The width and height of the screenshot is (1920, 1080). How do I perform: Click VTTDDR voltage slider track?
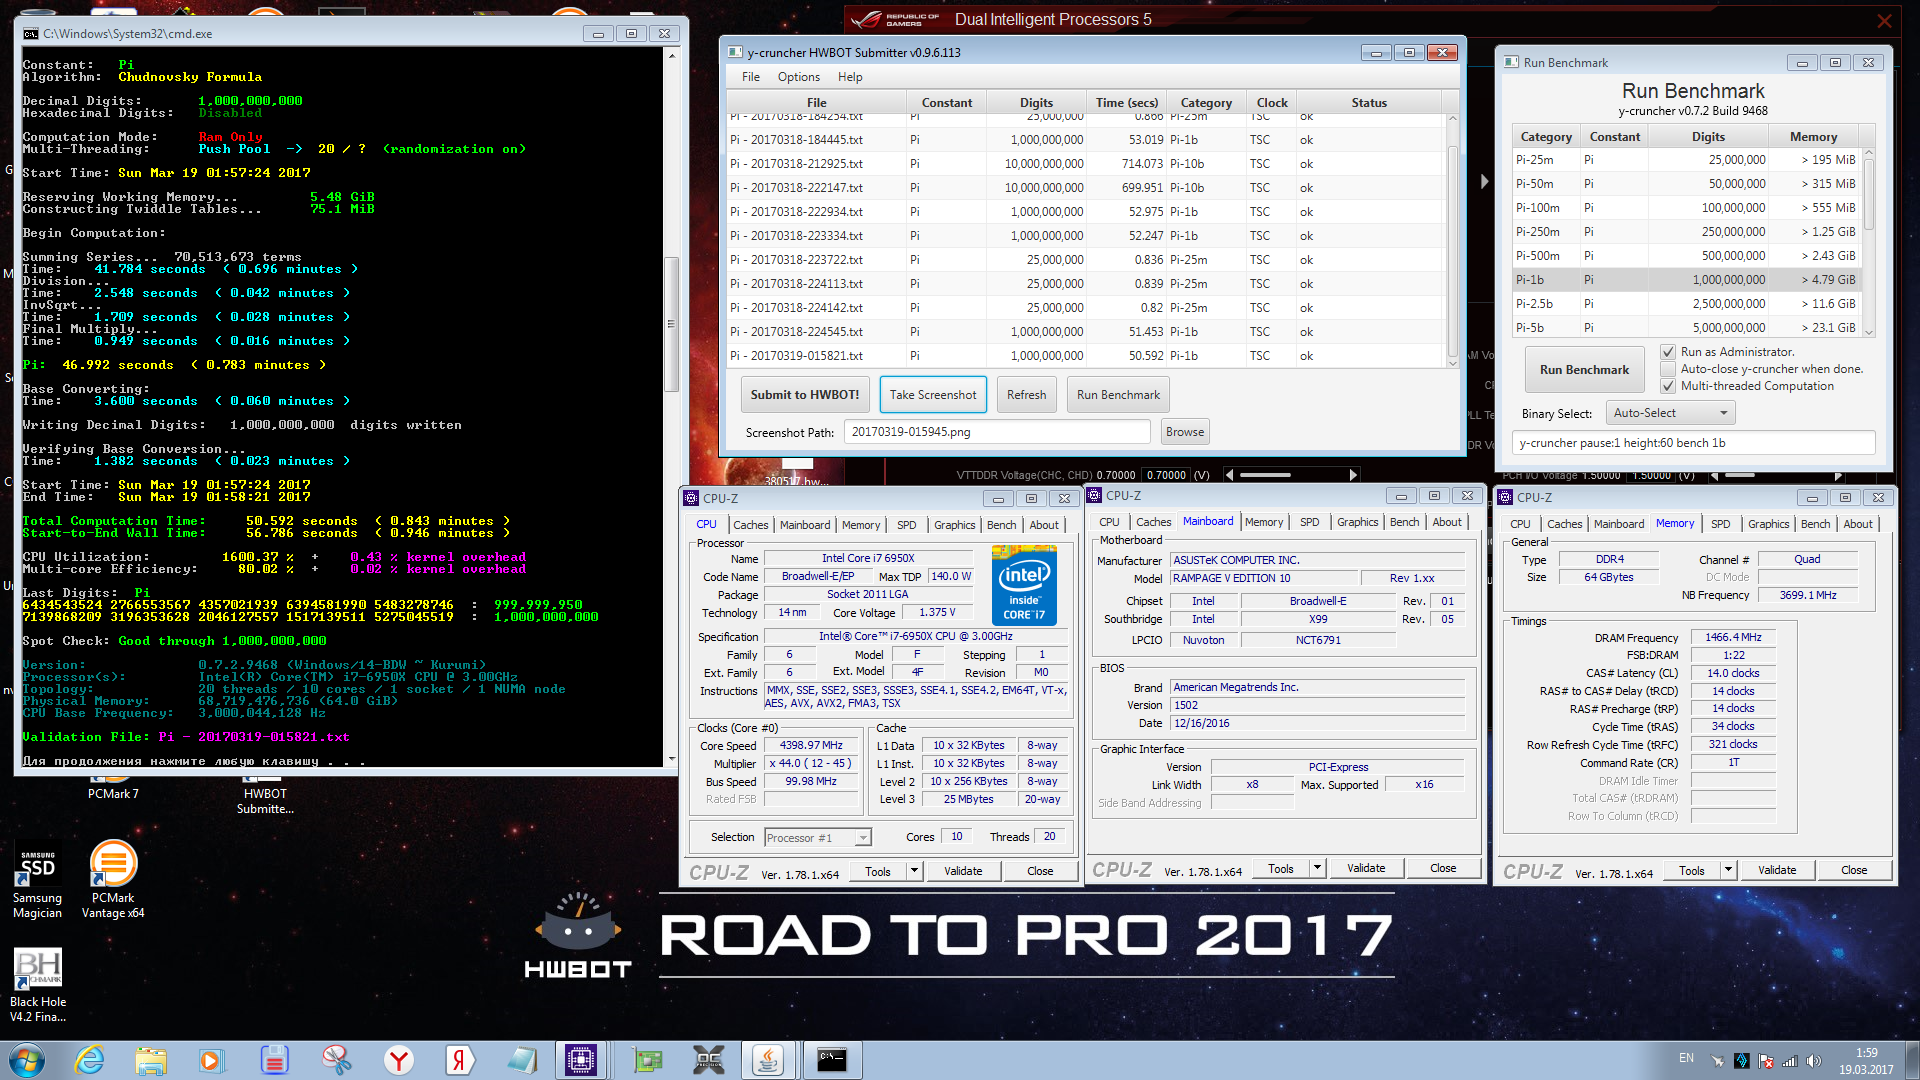click(x=1291, y=475)
